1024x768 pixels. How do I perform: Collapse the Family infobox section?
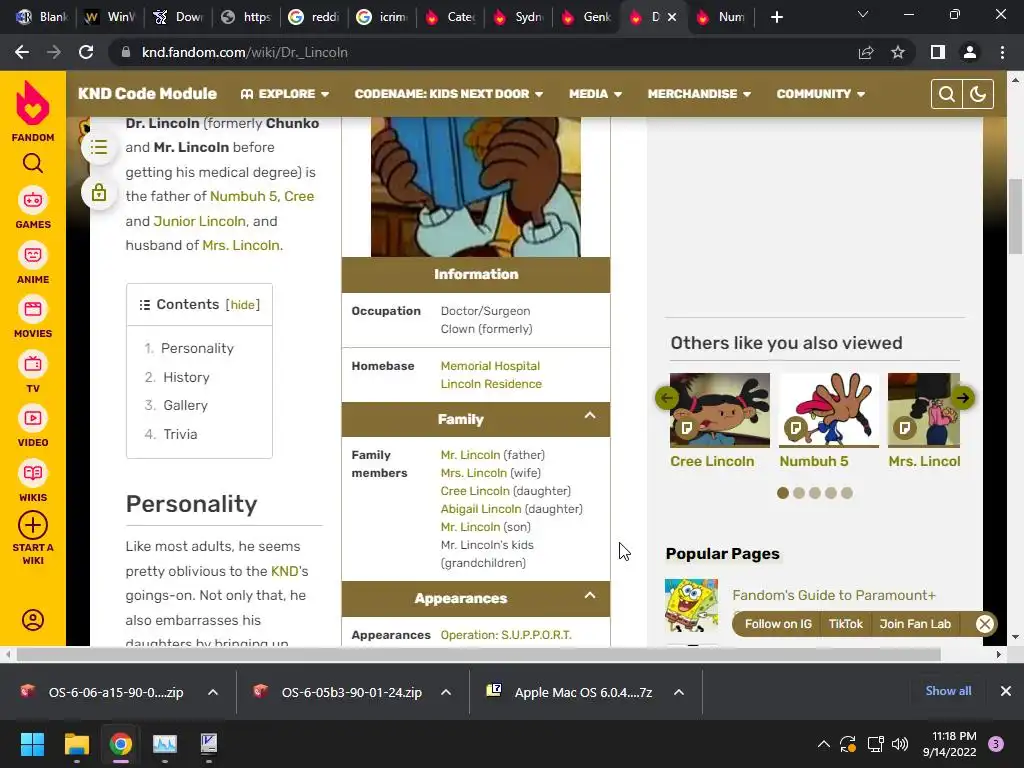[590, 415]
